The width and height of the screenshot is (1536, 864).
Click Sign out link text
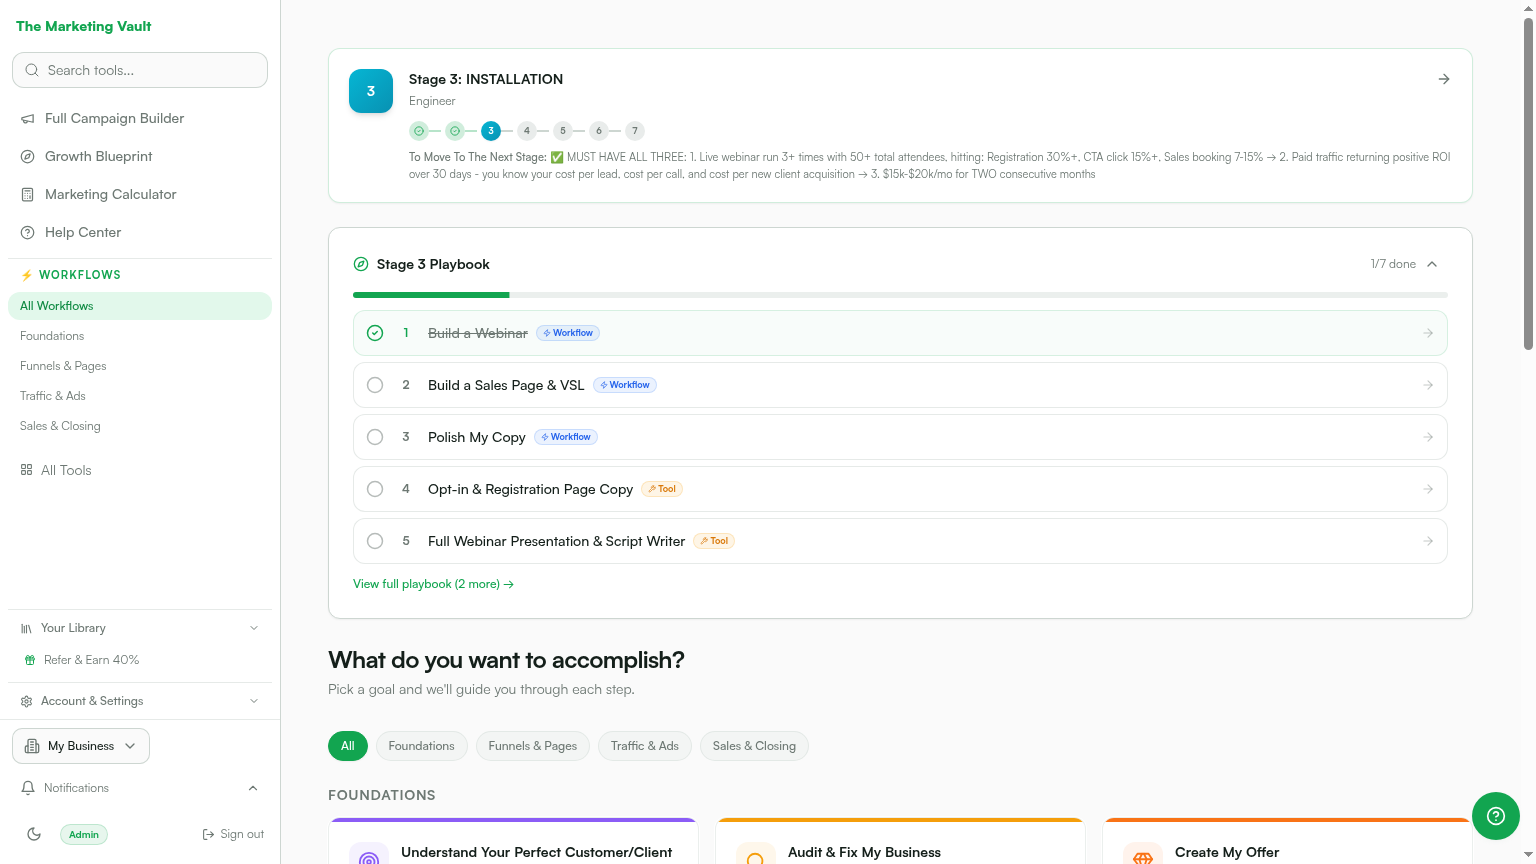coord(242,834)
